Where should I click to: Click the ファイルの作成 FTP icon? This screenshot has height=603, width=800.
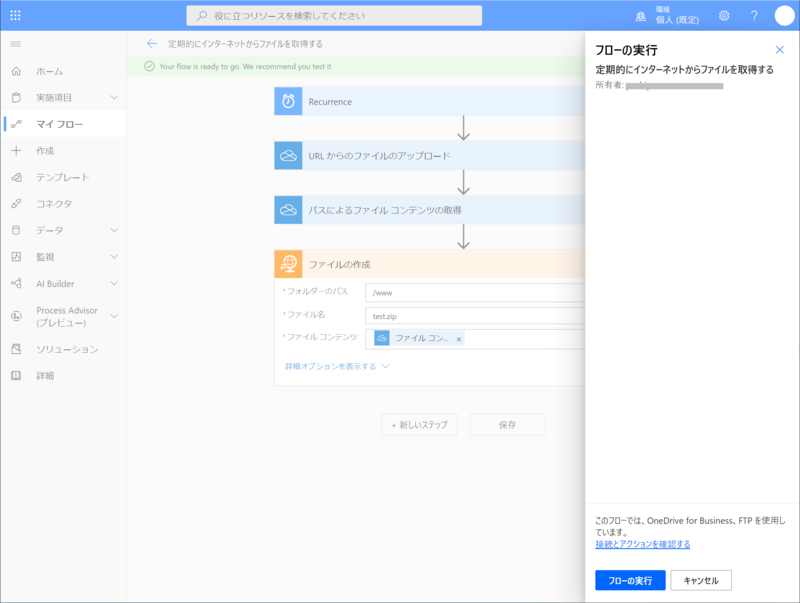point(288,264)
